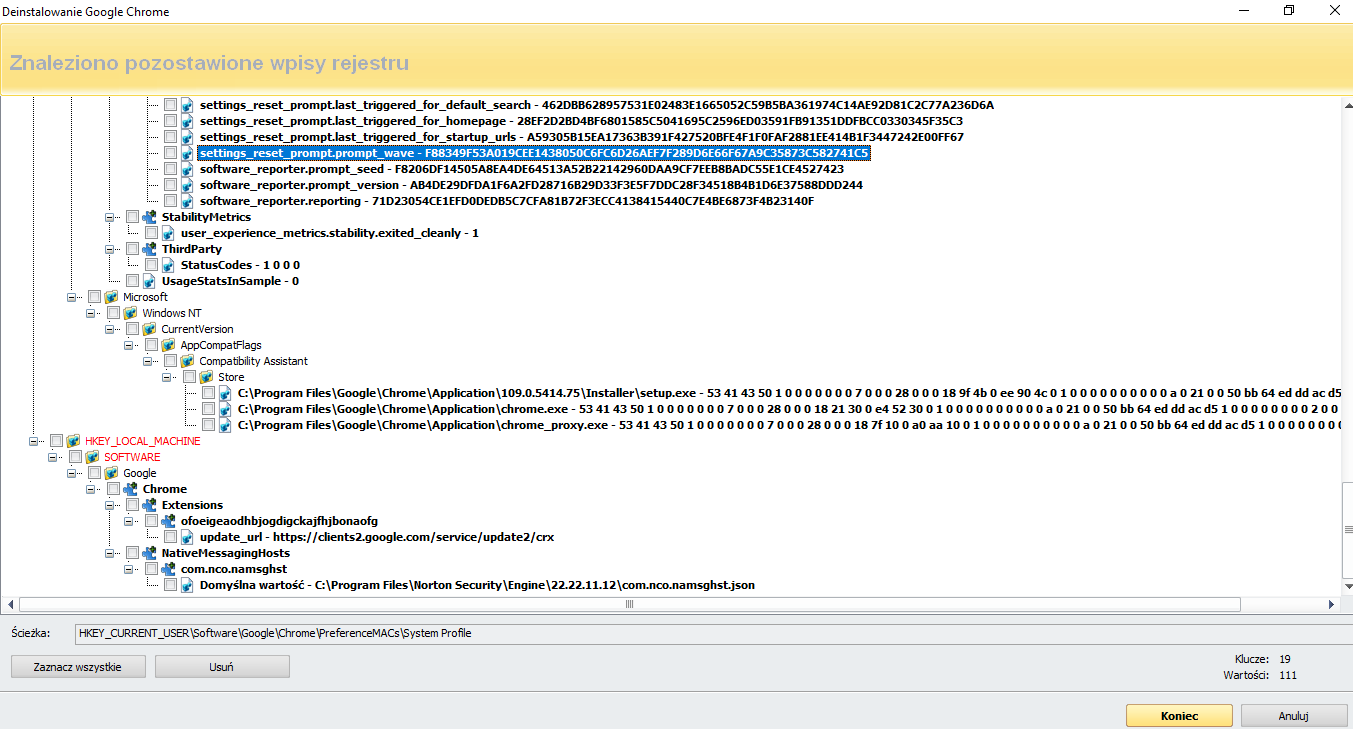Check the software_reporter.prompt_version checkbox

click(171, 185)
